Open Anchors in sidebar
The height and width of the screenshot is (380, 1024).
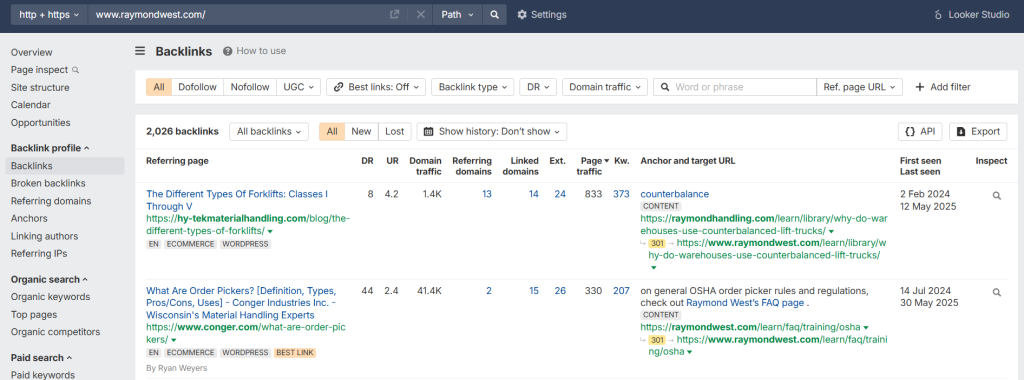coord(29,218)
